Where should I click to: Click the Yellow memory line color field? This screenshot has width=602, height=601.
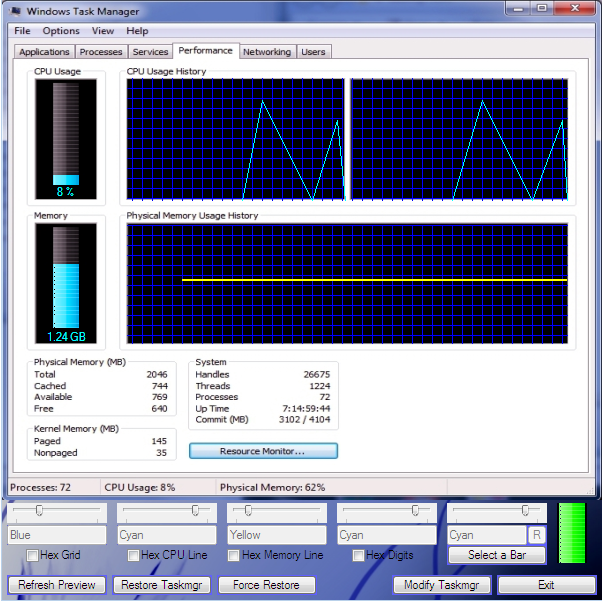coord(277,535)
